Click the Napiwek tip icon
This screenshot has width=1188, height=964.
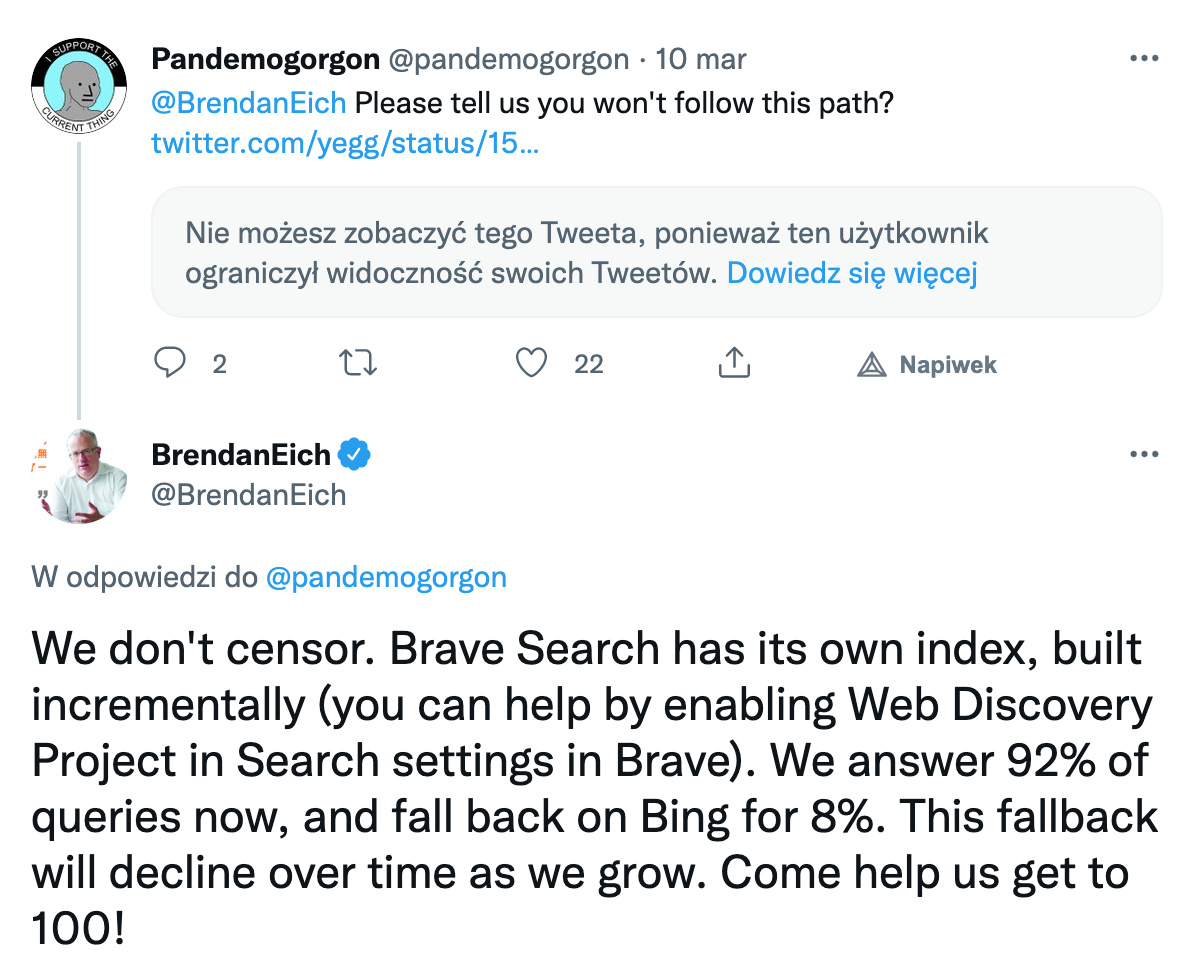coord(872,365)
